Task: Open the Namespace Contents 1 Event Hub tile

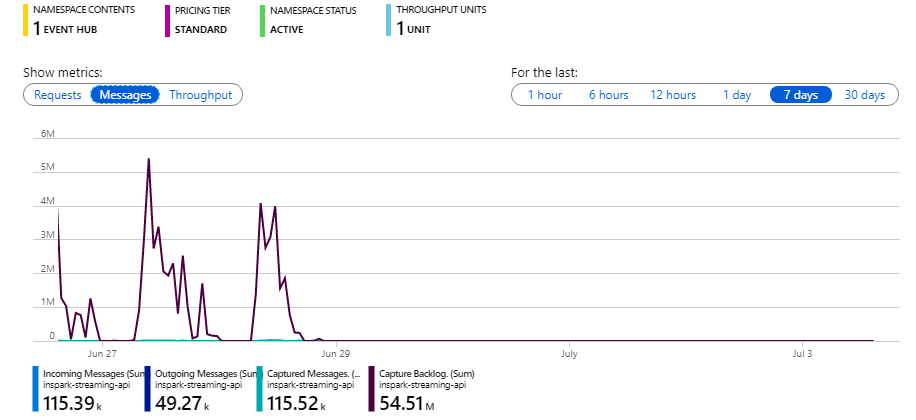Action: (x=79, y=20)
